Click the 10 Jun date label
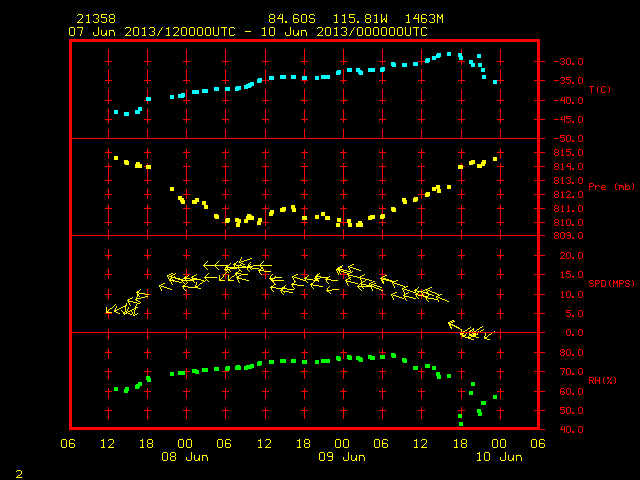The width and height of the screenshot is (640, 480). click(499, 457)
